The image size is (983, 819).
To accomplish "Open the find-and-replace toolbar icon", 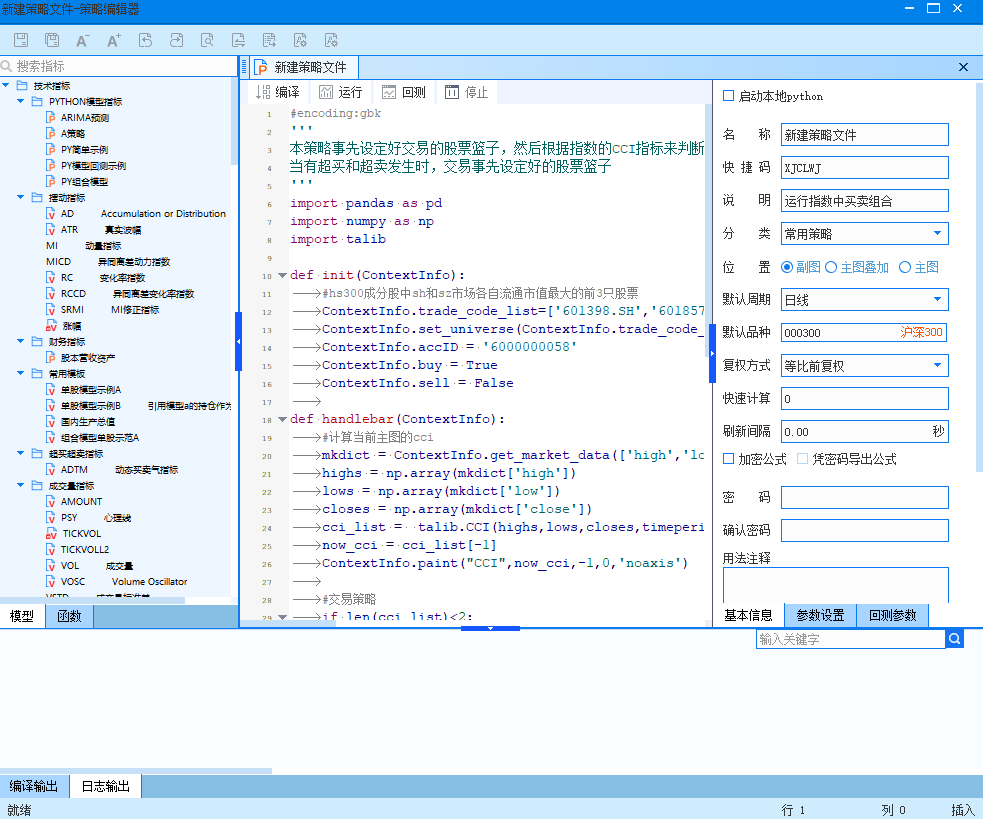I will pyautogui.click(x=238, y=40).
